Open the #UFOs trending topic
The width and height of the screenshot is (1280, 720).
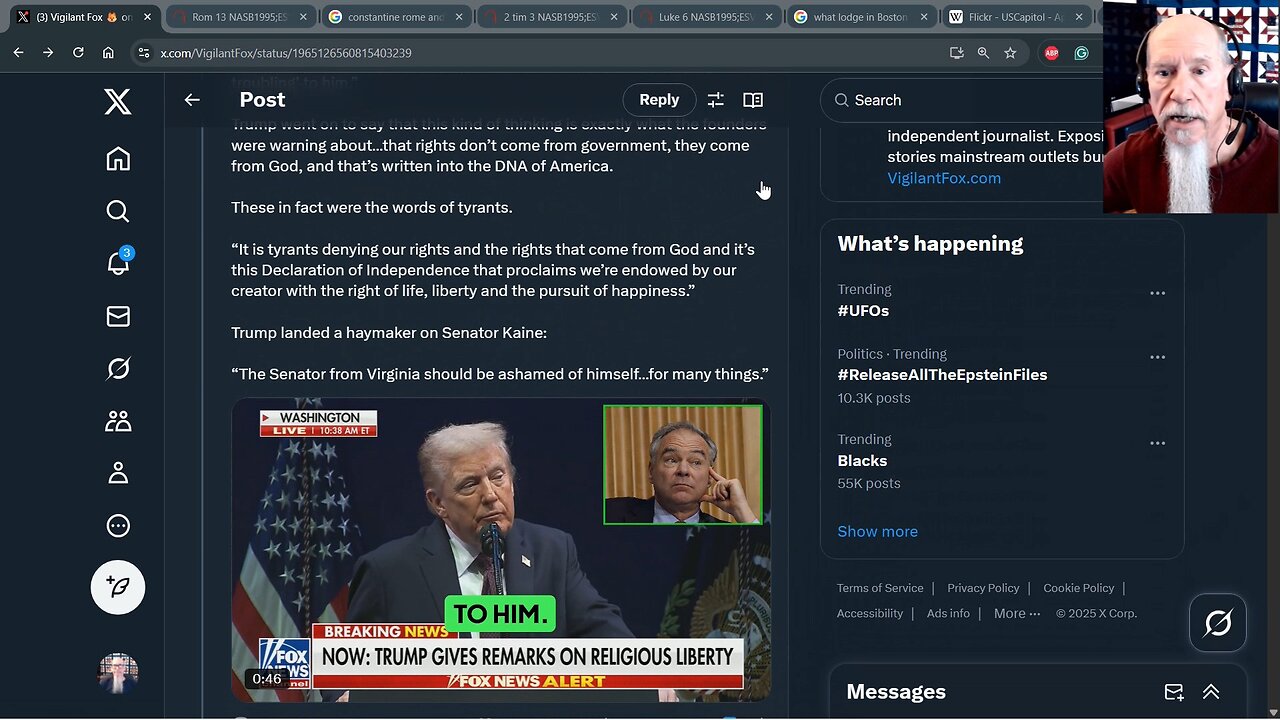(x=863, y=311)
